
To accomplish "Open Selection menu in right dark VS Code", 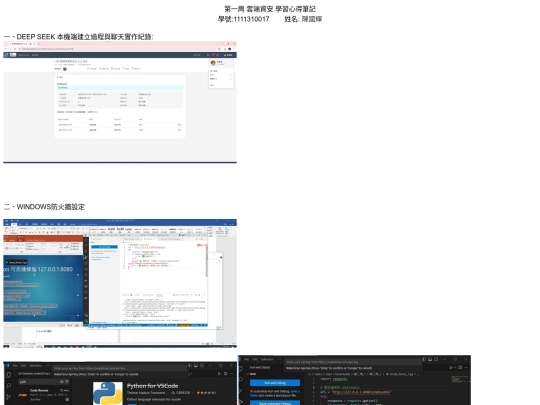I will point(267,359).
